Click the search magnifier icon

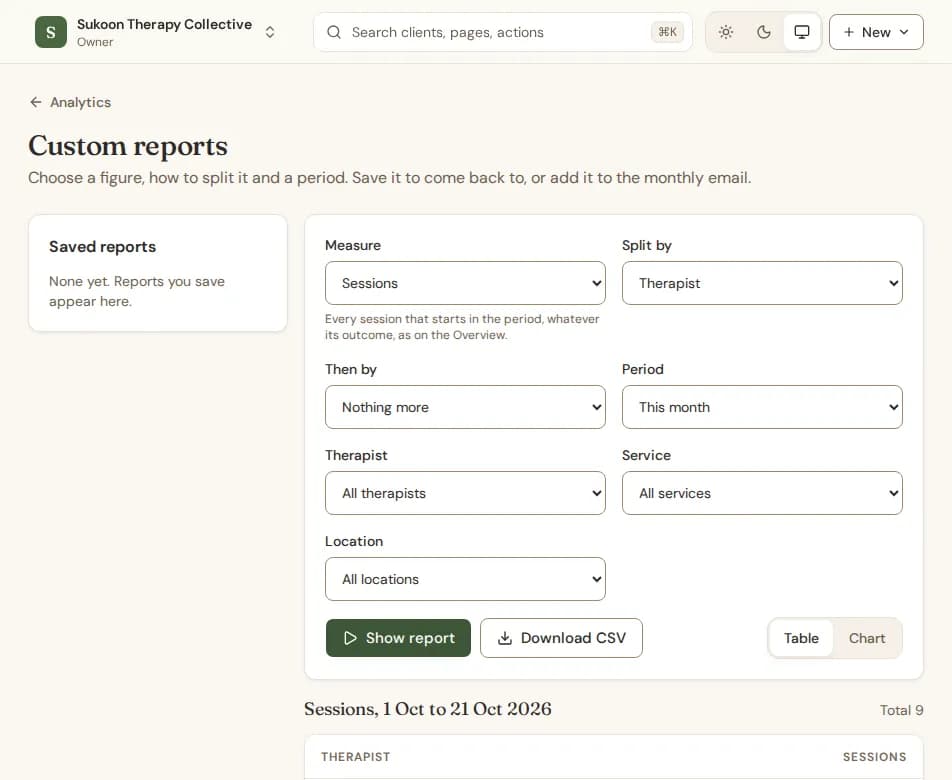(x=334, y=32)
